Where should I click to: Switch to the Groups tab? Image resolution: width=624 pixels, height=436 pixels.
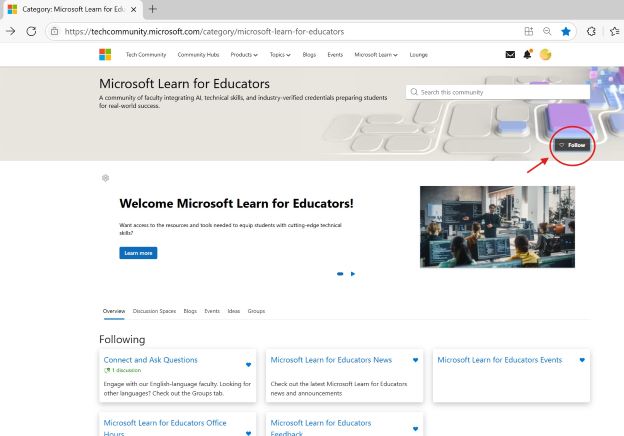pyautogui.click(x=256, y=311)
